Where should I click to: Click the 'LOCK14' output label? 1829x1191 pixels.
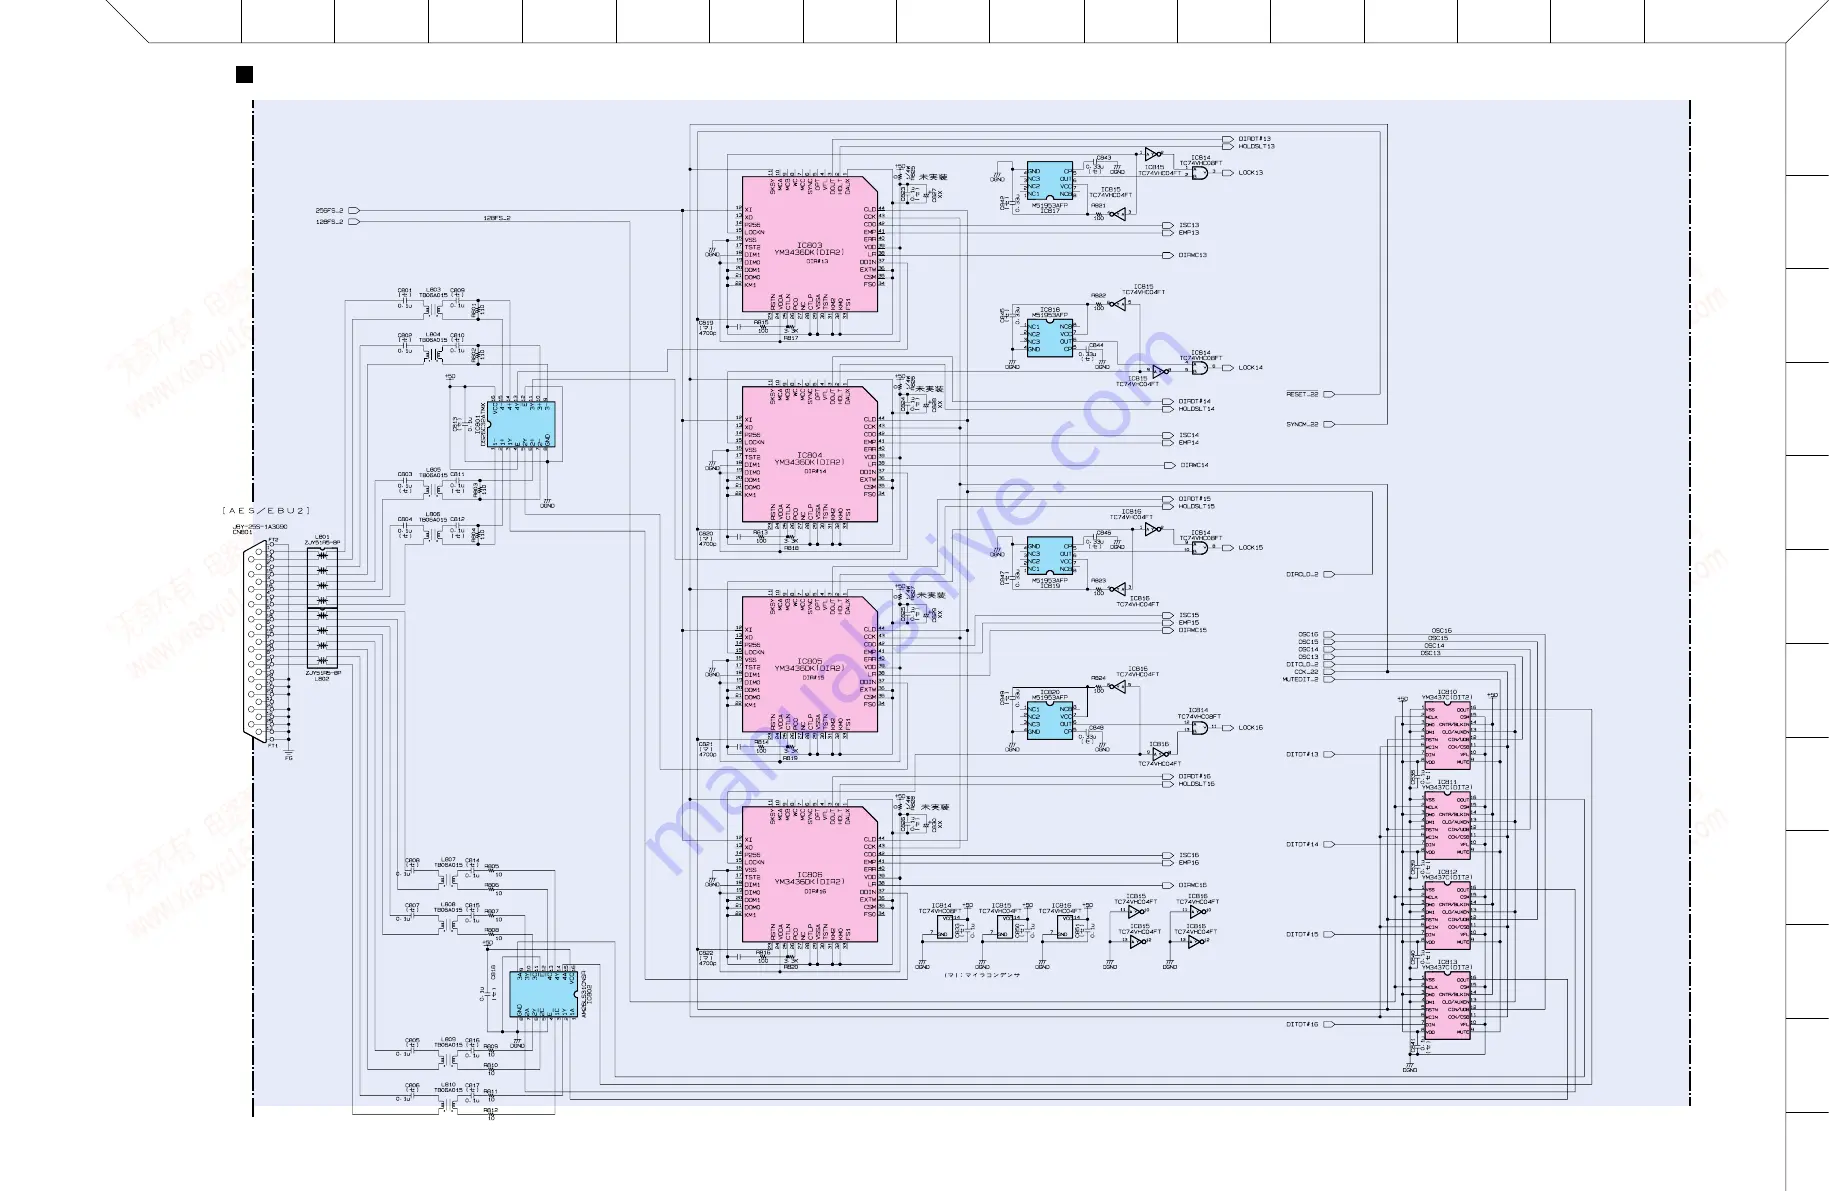pos(1251,368)
